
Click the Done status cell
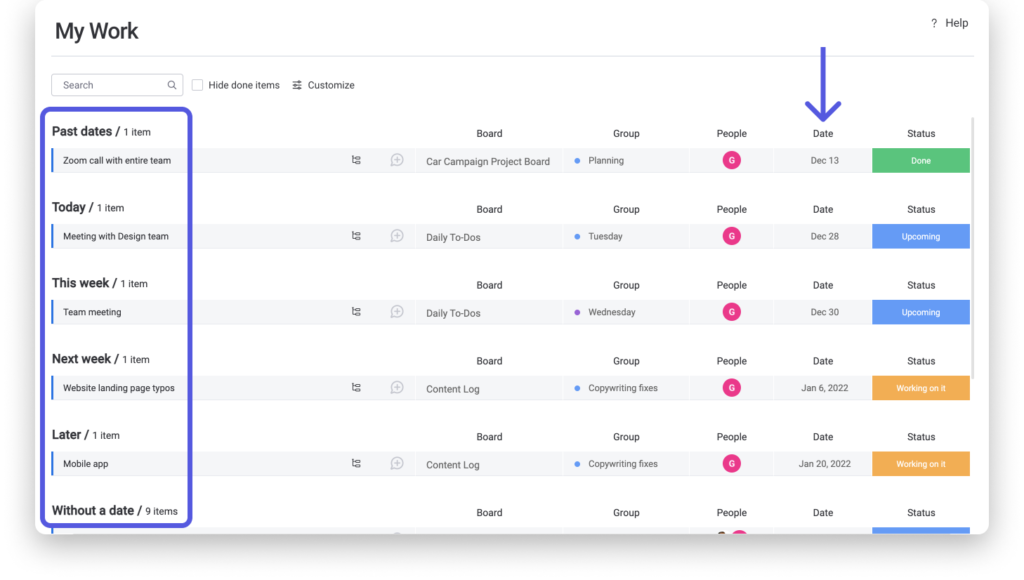[920, 160]
